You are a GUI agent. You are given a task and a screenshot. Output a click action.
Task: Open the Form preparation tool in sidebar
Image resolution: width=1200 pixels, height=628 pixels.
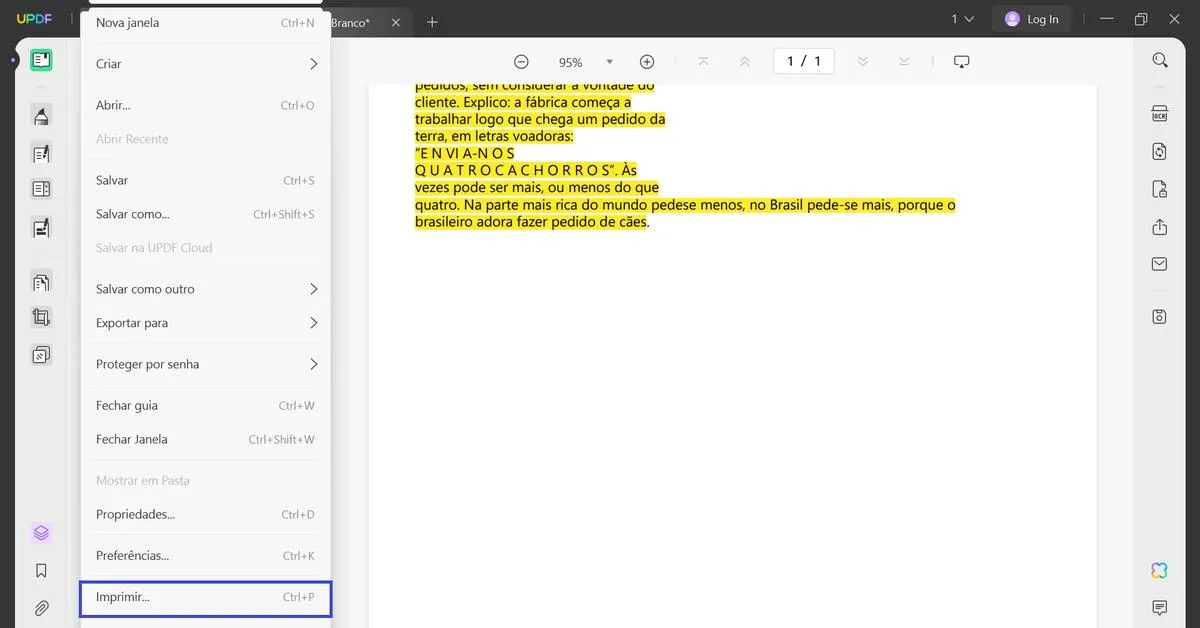[41, 189]
